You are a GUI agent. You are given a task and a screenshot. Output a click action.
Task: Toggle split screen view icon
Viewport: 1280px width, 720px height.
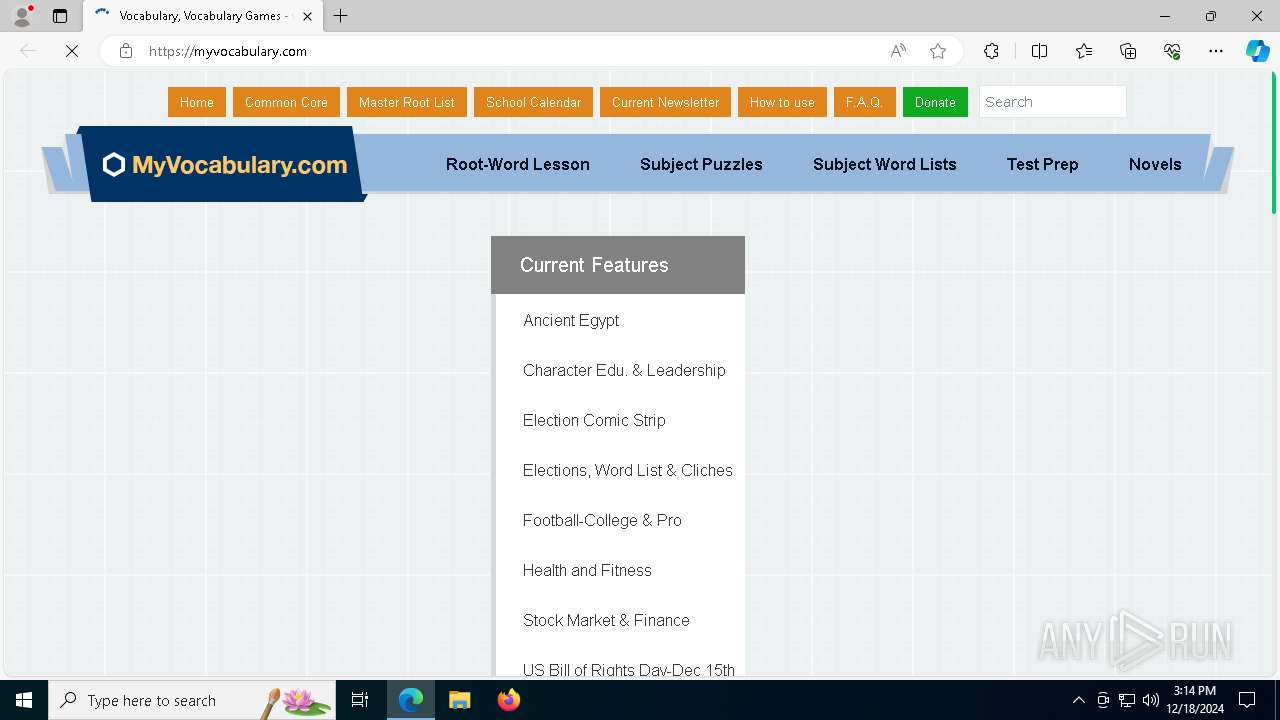coord(1039,51)
